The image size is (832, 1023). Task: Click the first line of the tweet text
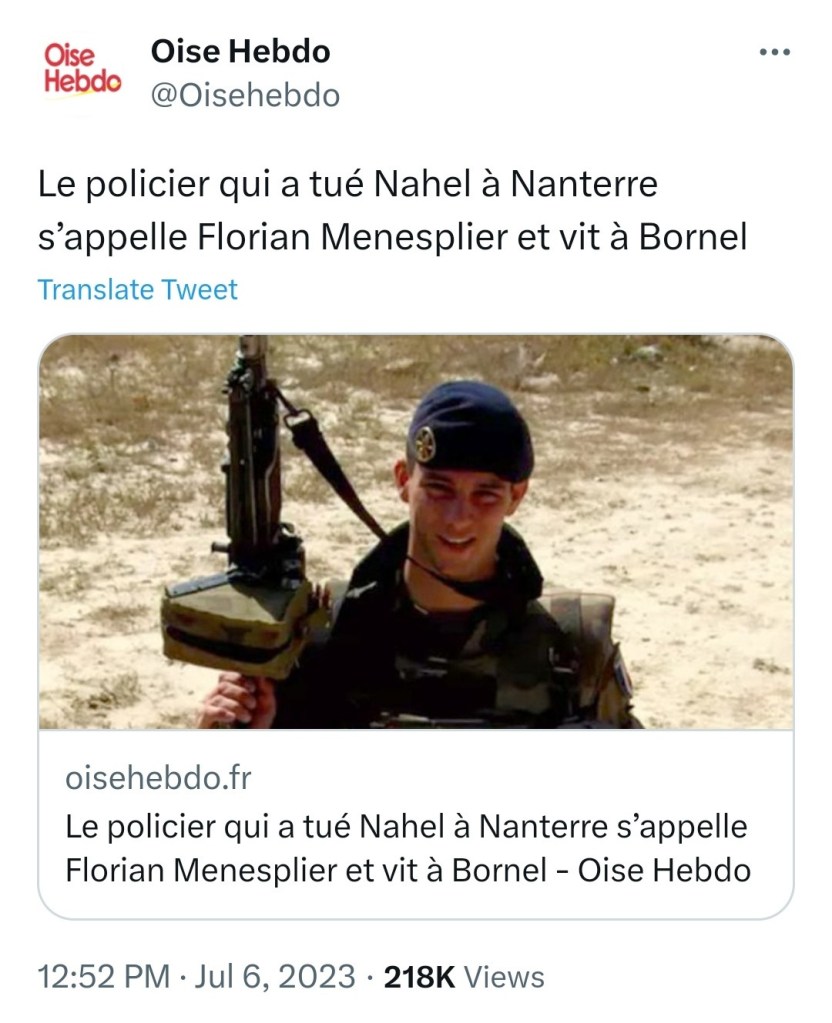point(348,186)
